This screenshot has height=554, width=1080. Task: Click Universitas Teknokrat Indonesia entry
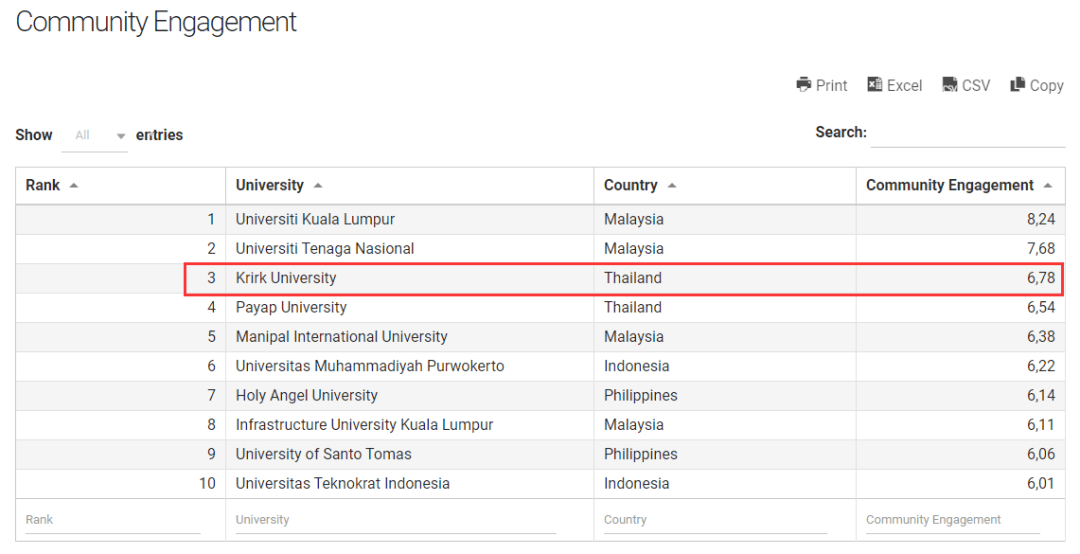(x=343, y=483)
